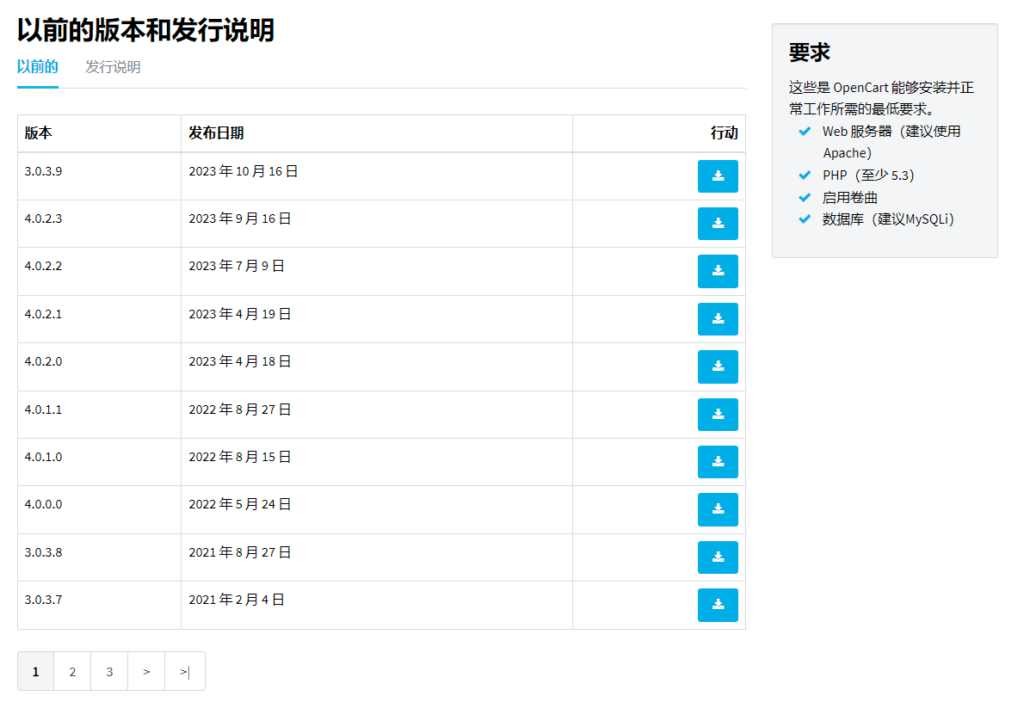Select page 1 in the pagination
This screenshot has width=1024, height=702.
[x=35, y=671]
